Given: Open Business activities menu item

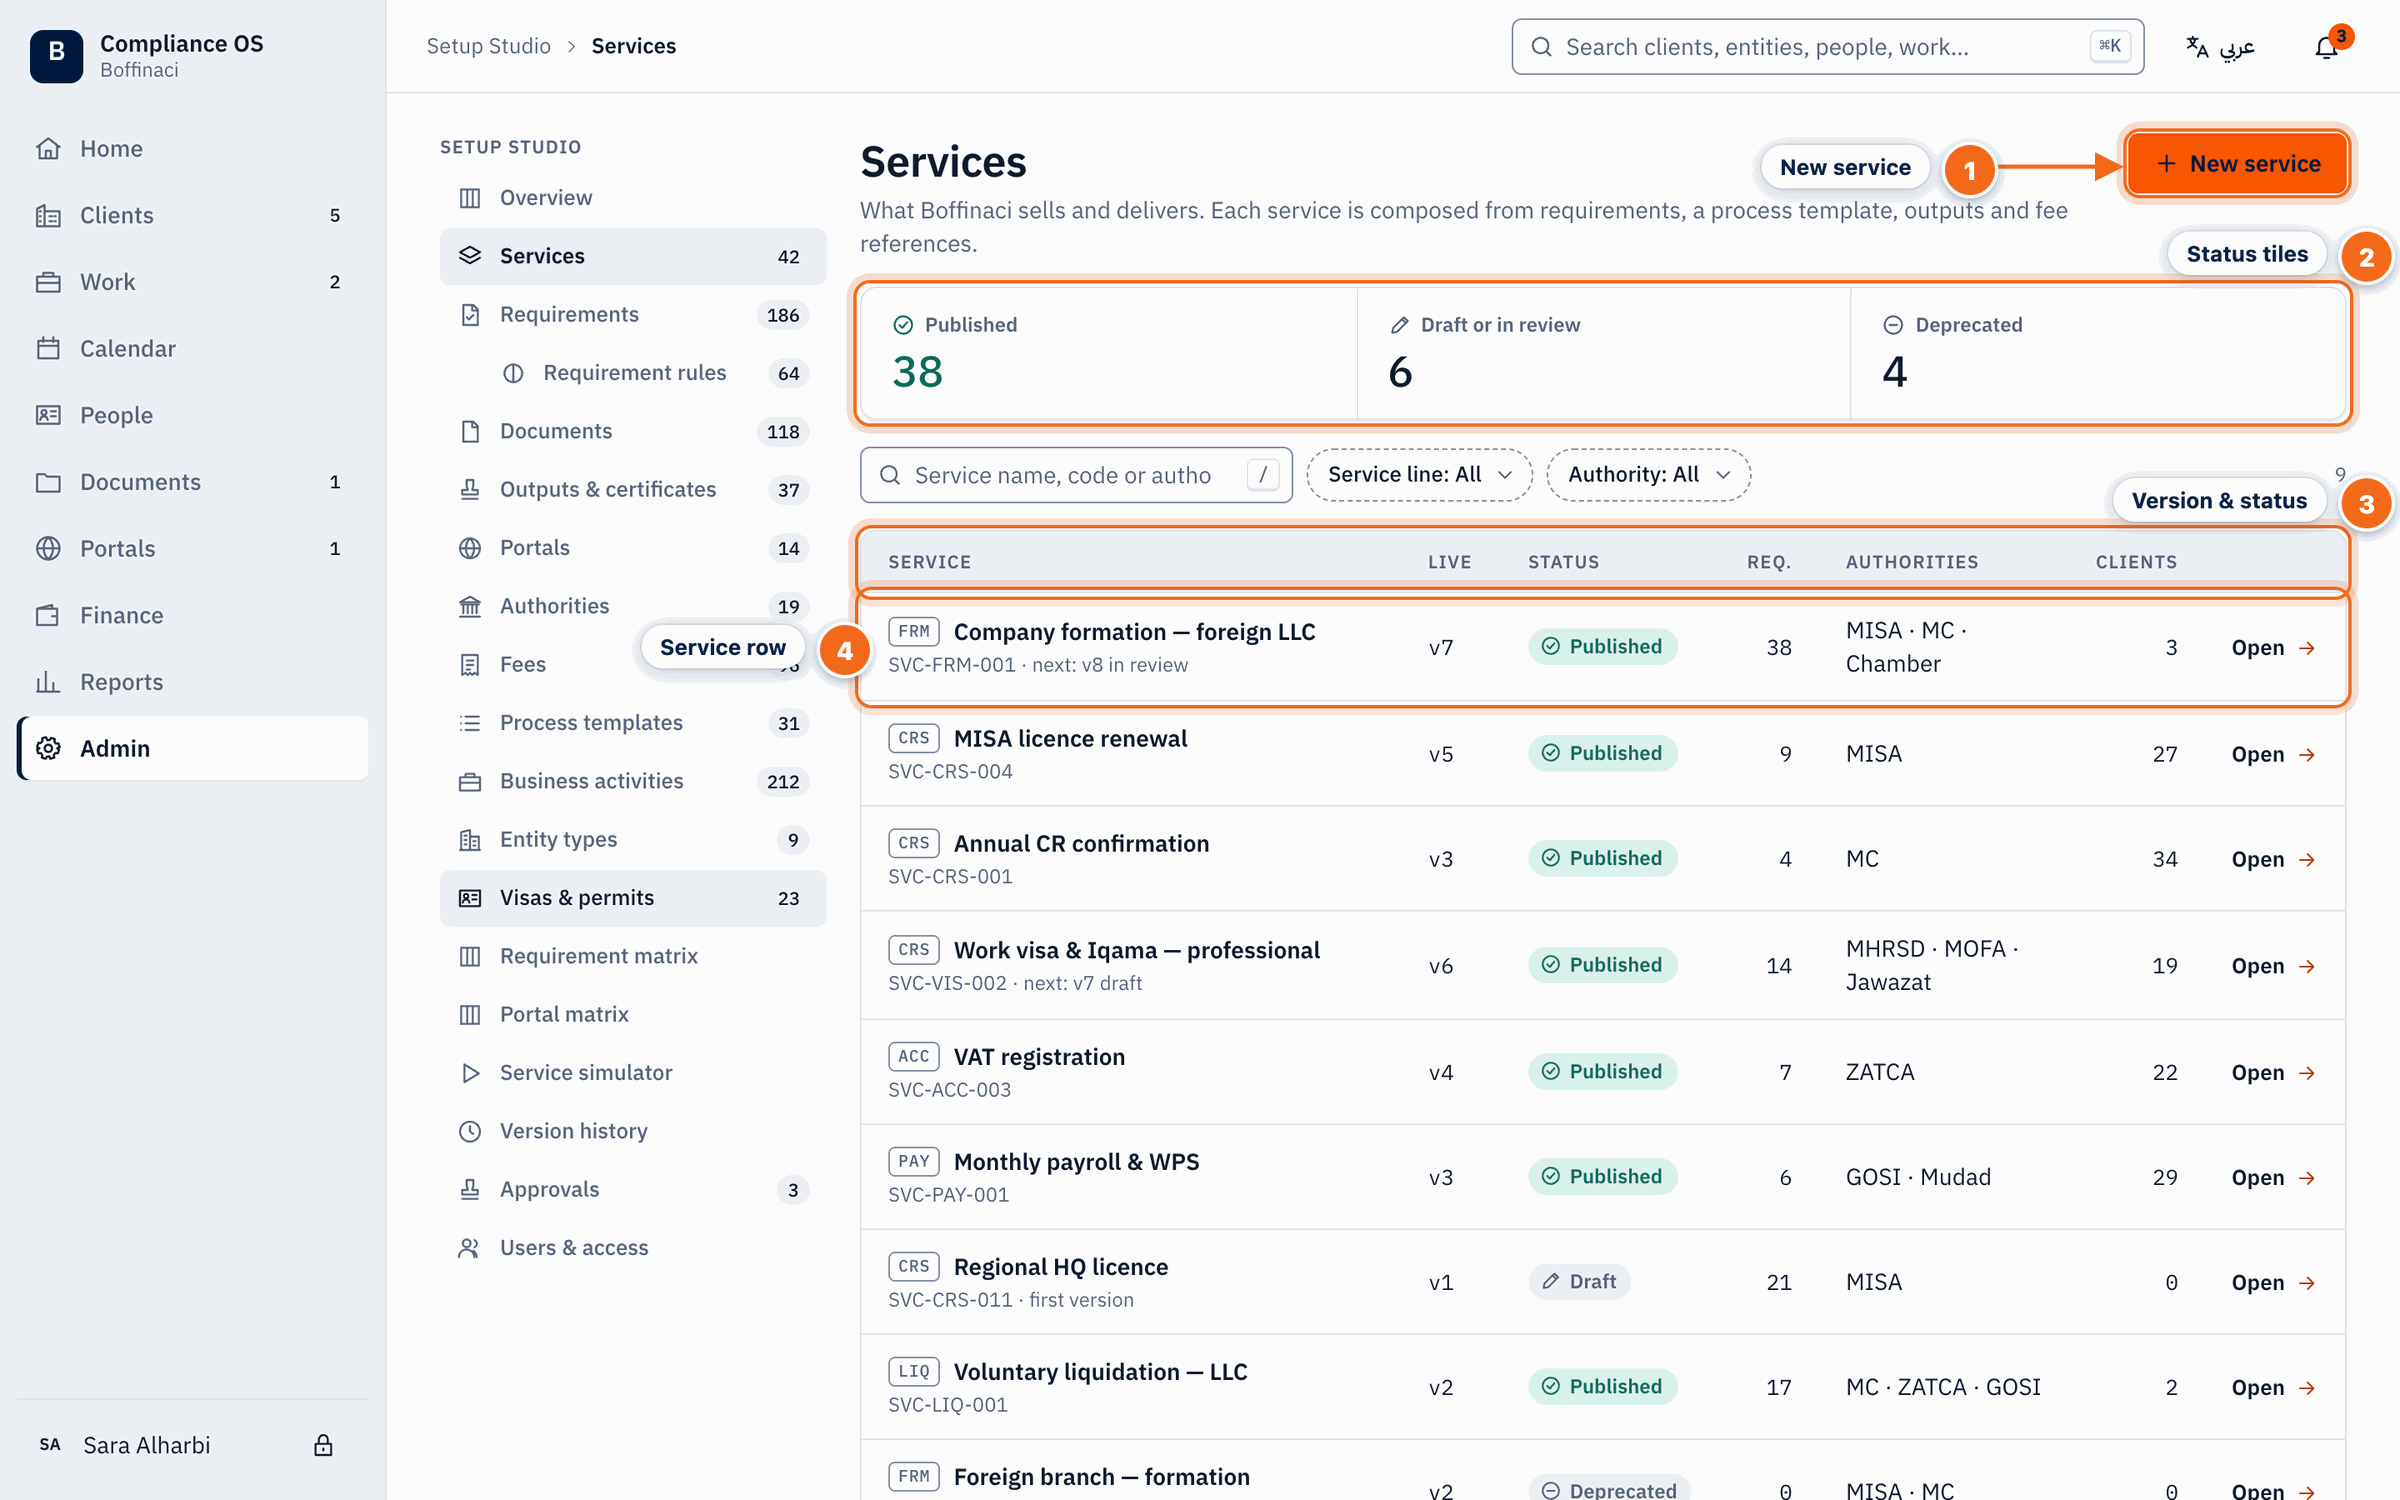Looking at the screenshot, I should tap(633, 781).
